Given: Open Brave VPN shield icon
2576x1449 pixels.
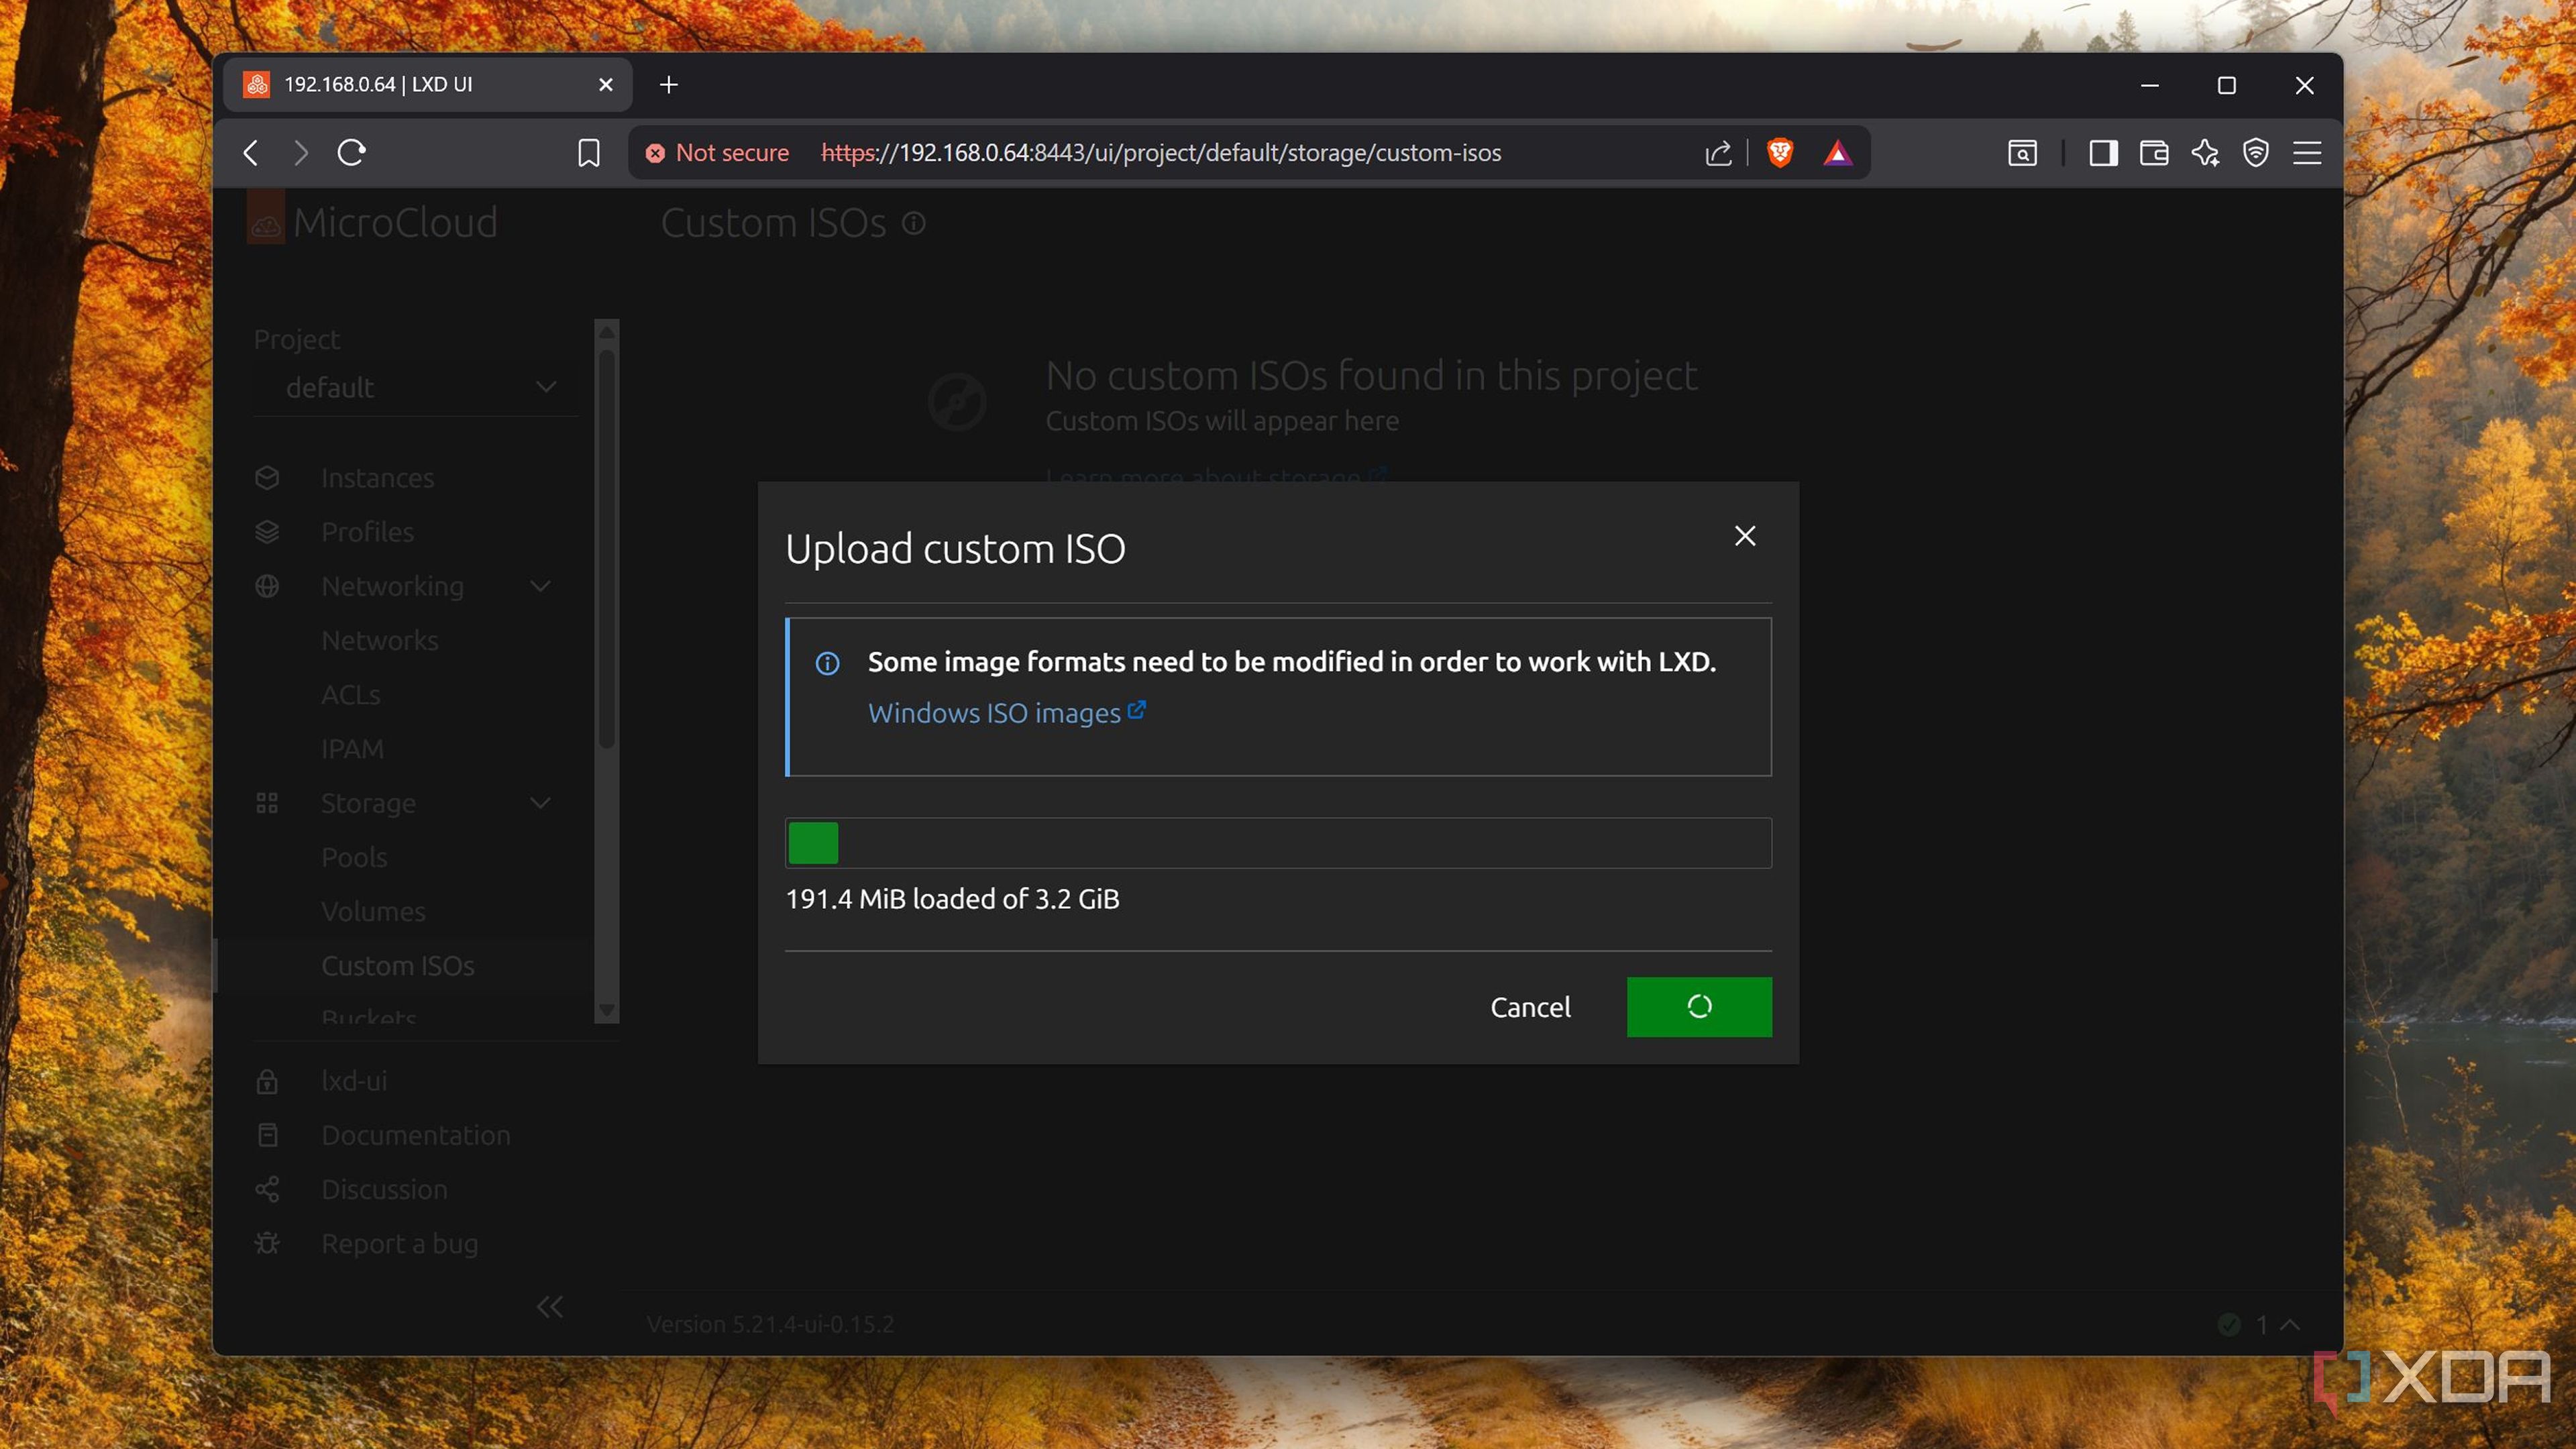Looking at the screenshot, I should pyautogui.click(x=2256, y=153).
